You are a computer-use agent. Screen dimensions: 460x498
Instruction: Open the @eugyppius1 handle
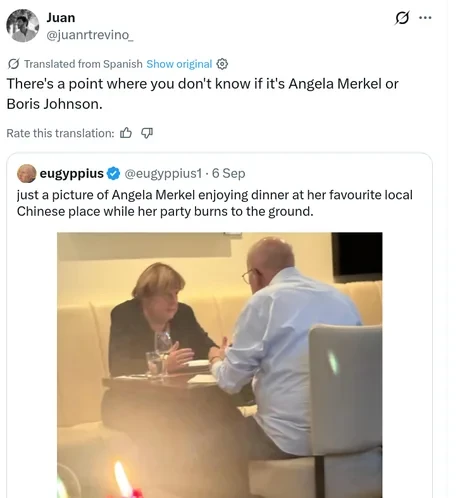(x=163, y=173)
